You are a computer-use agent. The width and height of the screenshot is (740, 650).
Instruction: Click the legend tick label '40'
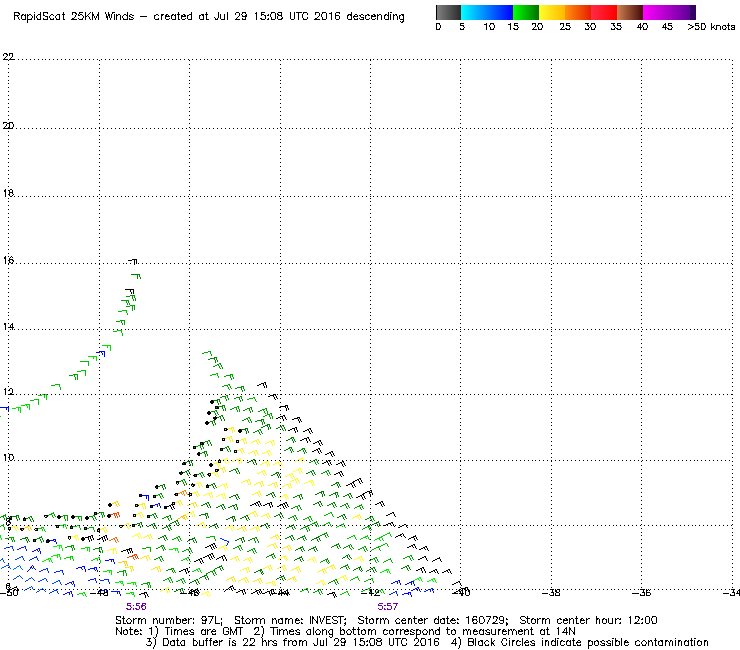pos(642,27)
